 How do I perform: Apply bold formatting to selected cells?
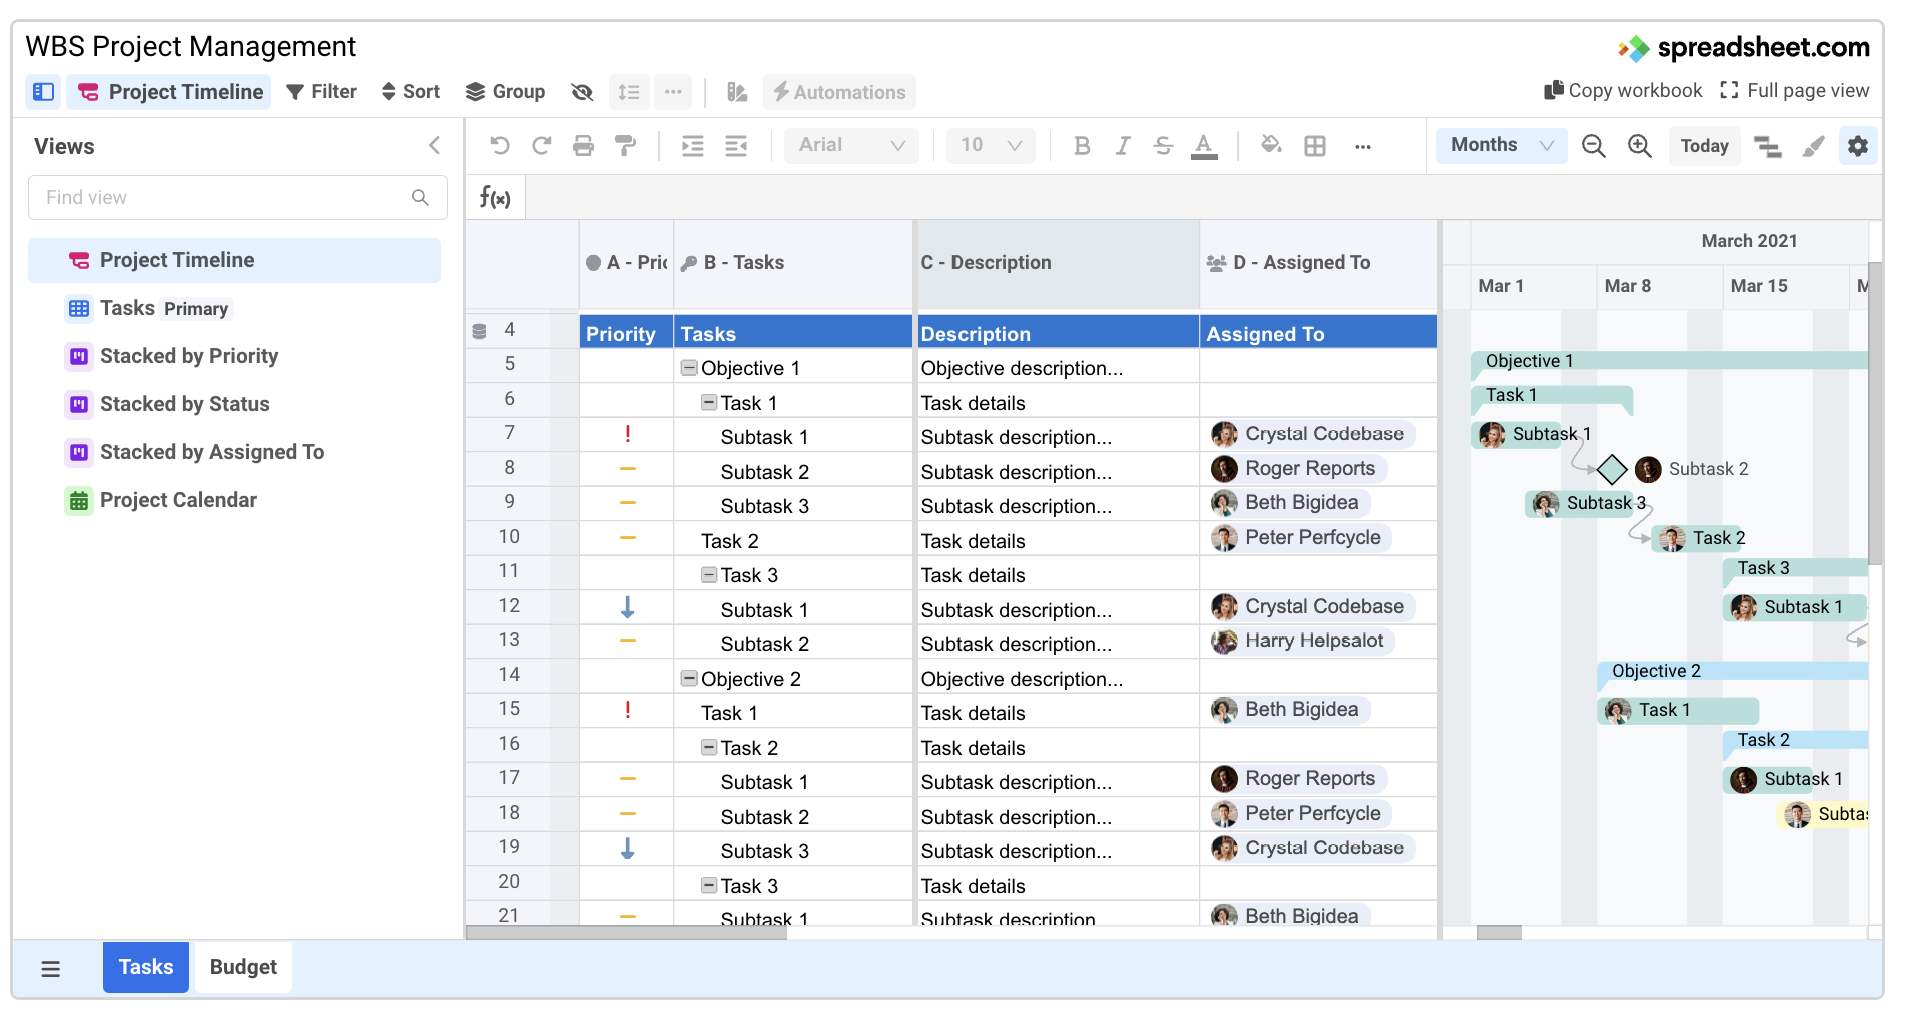pyautogui.click(x=1082, y=146)
